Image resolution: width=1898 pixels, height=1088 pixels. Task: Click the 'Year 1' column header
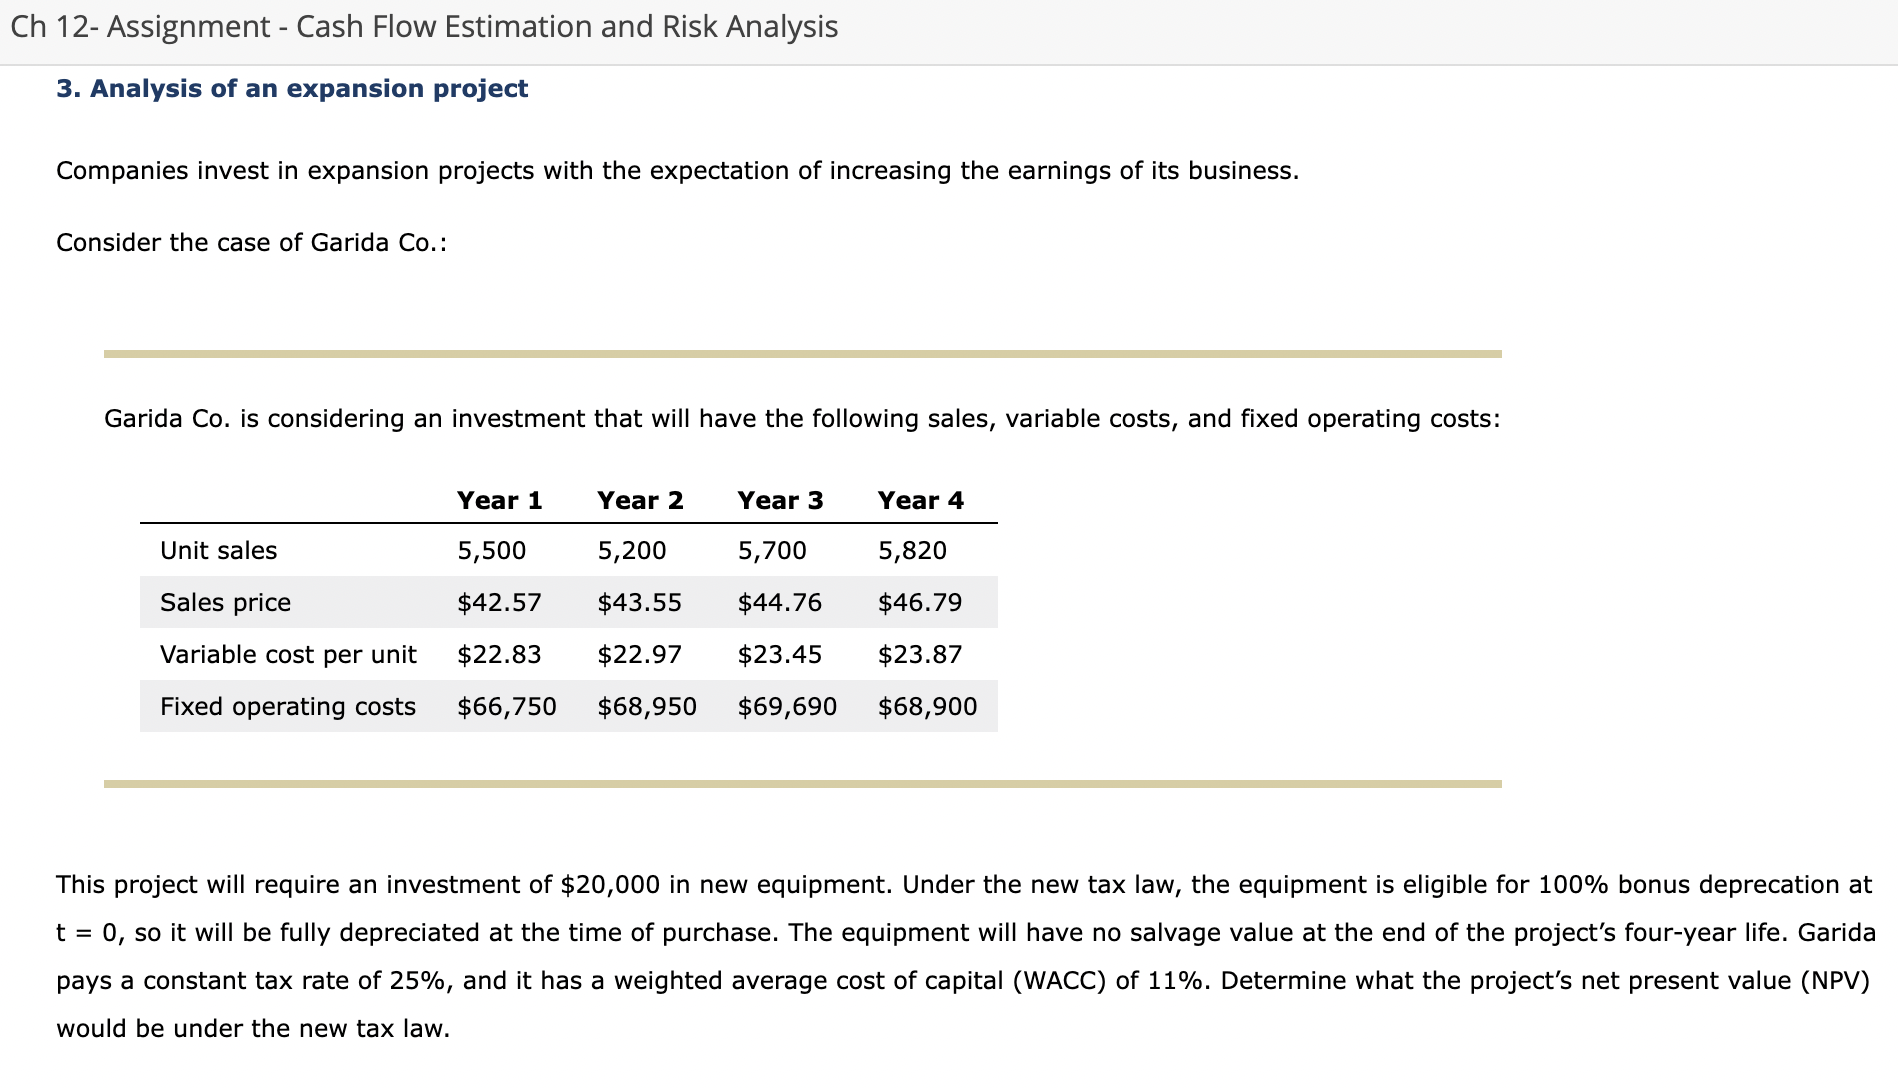(x=500, y=500)
